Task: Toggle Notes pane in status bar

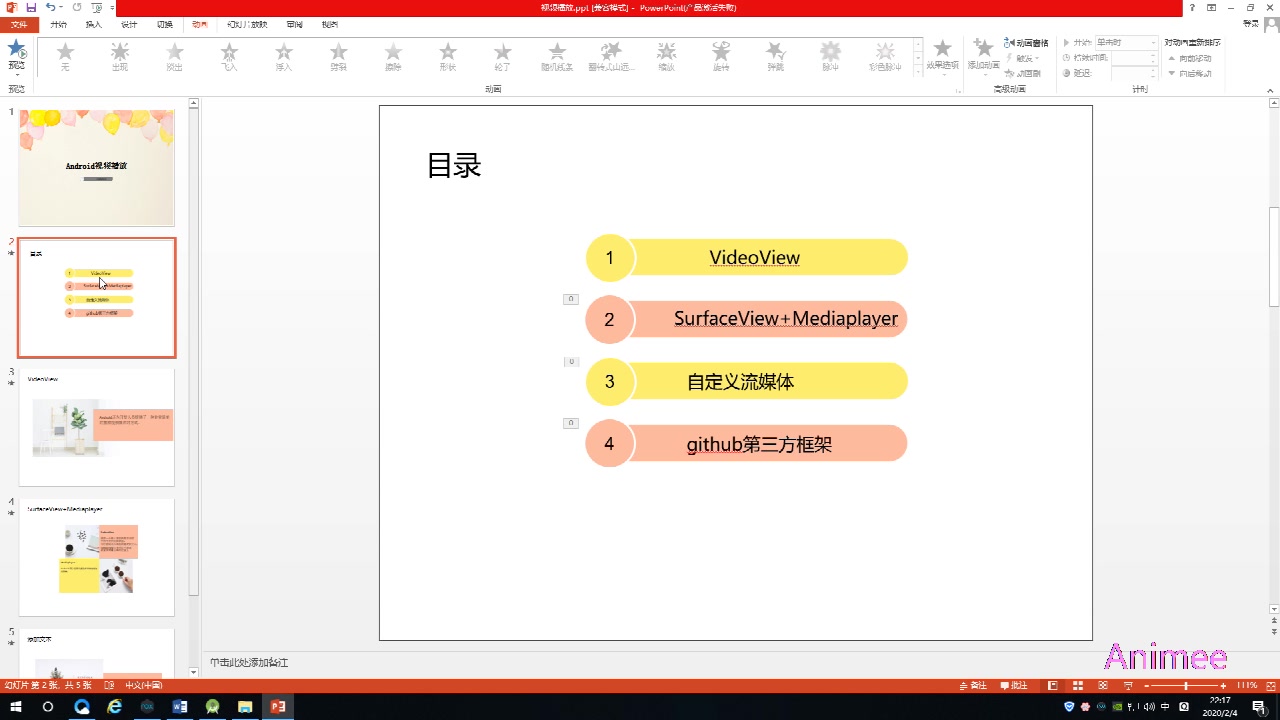Action: pos(973,685)
